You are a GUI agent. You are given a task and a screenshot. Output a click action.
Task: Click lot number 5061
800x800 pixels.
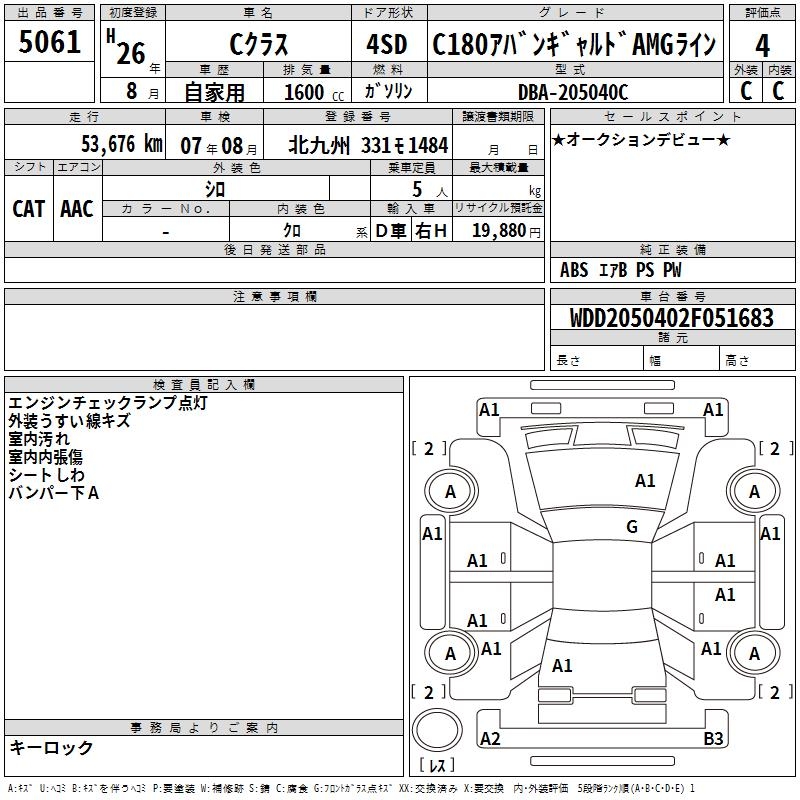click(49, 42)
